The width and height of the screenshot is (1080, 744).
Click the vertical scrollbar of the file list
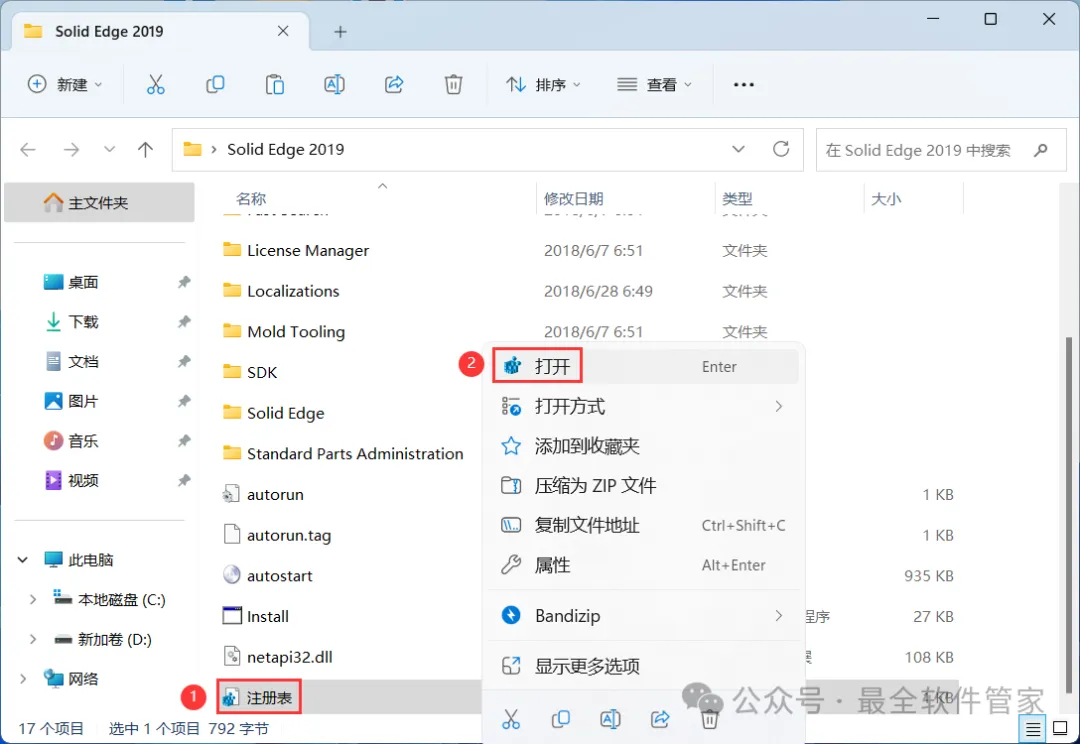(x=1070, y=513)
